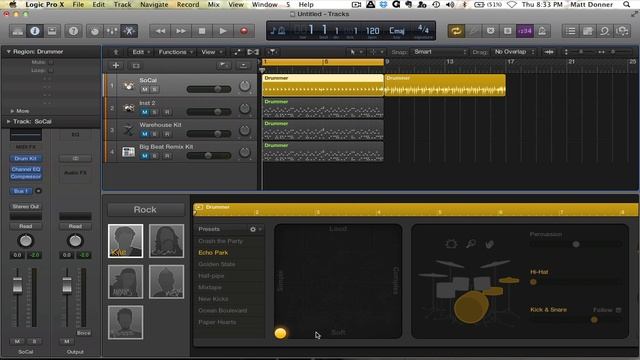Image resolution: width=640 pixels, height=360 pixels.
Task: Toggle automation show/hide button in Tracks menu bar
Action: click(237, 52)
